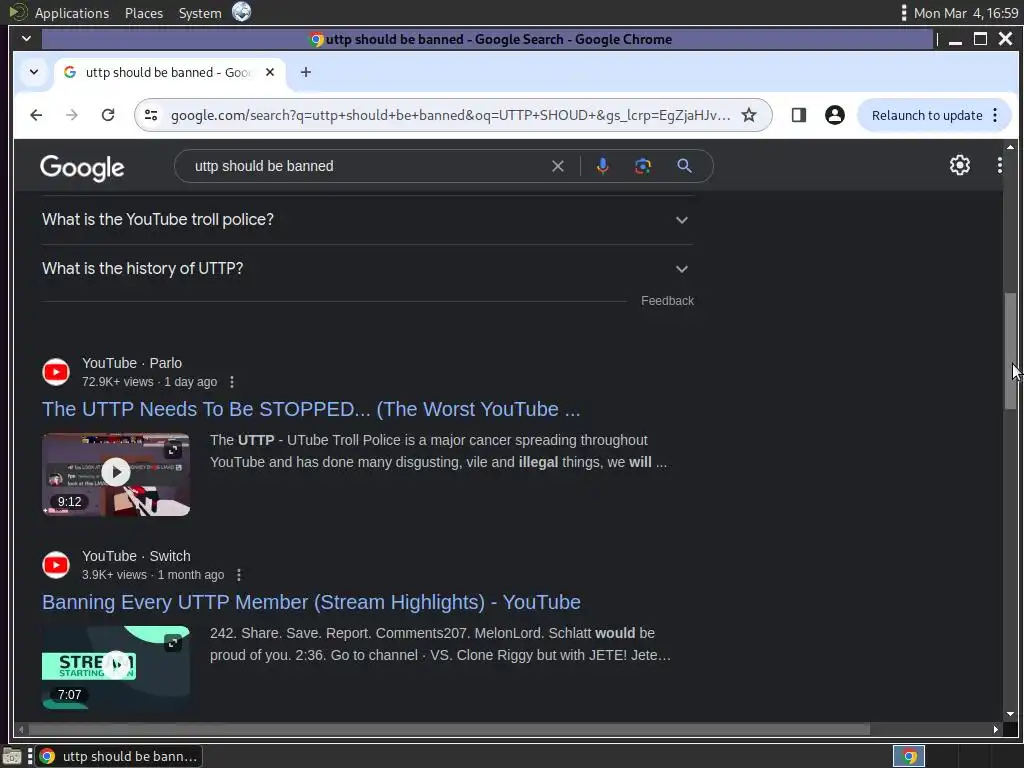Open a new tab with plus button
This screenshot has height=768, width=1024.
click(x=306, y=72)
